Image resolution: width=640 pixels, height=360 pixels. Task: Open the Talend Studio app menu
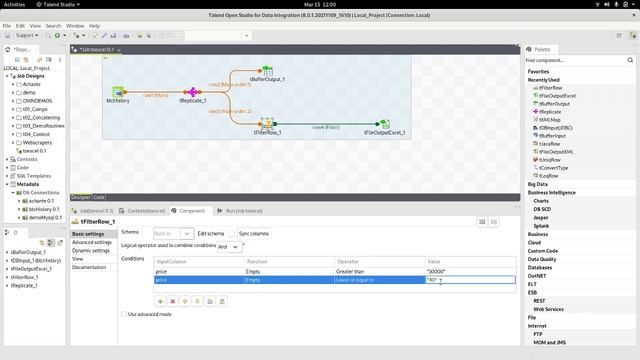[58, 4]
